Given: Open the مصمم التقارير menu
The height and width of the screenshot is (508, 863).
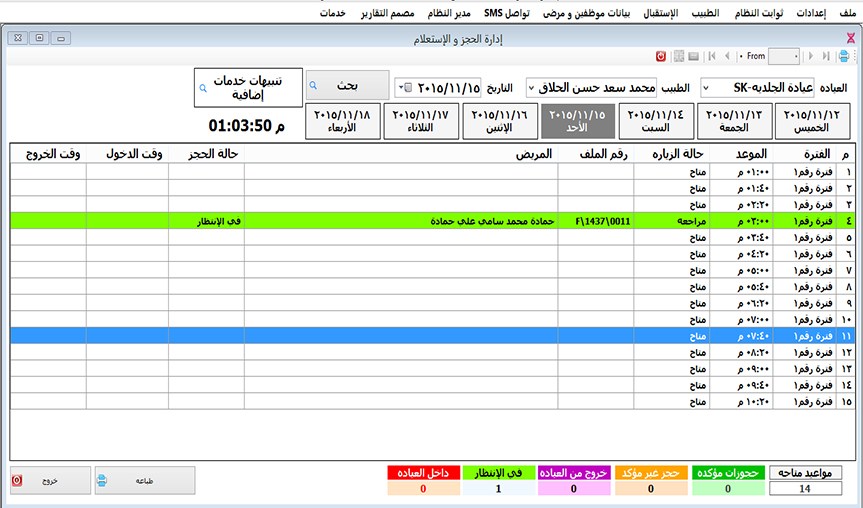Looking at the screenshot, I should pos(383,13).
